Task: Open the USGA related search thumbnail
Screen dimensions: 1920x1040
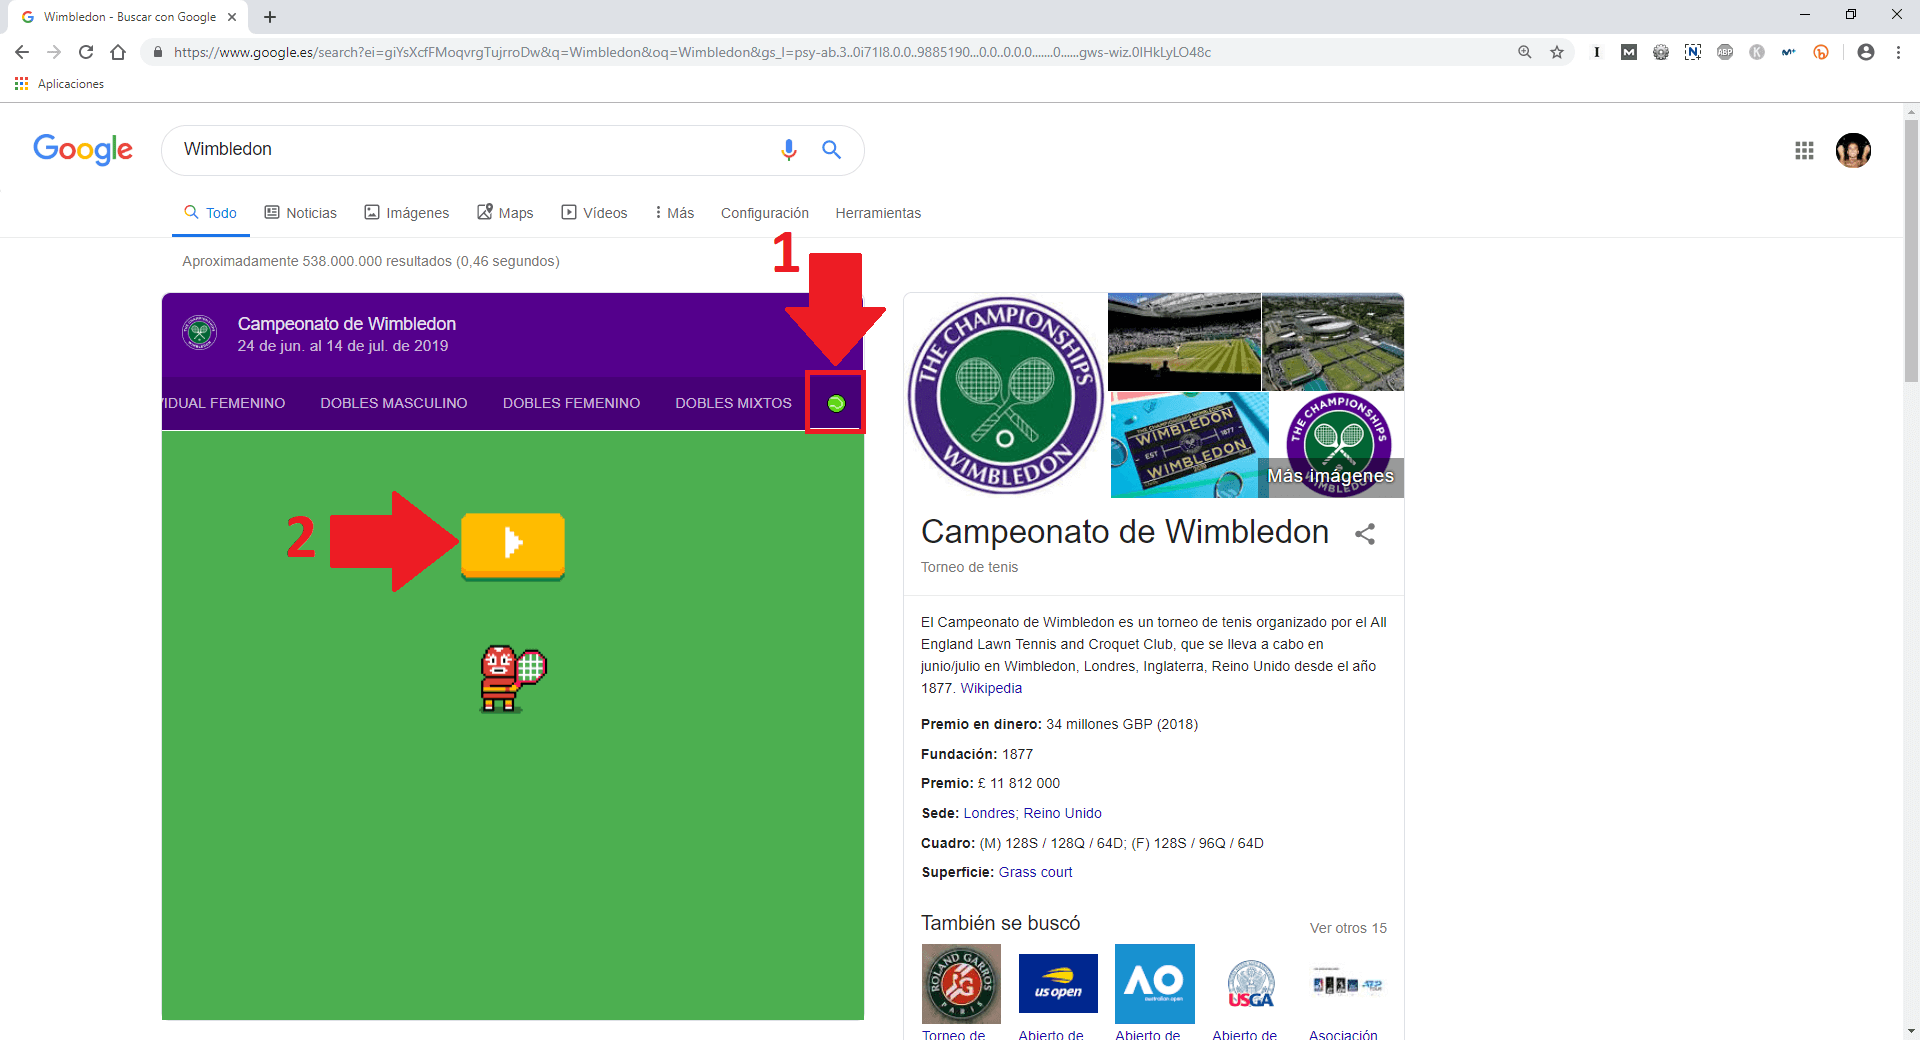Action: 1251,984
